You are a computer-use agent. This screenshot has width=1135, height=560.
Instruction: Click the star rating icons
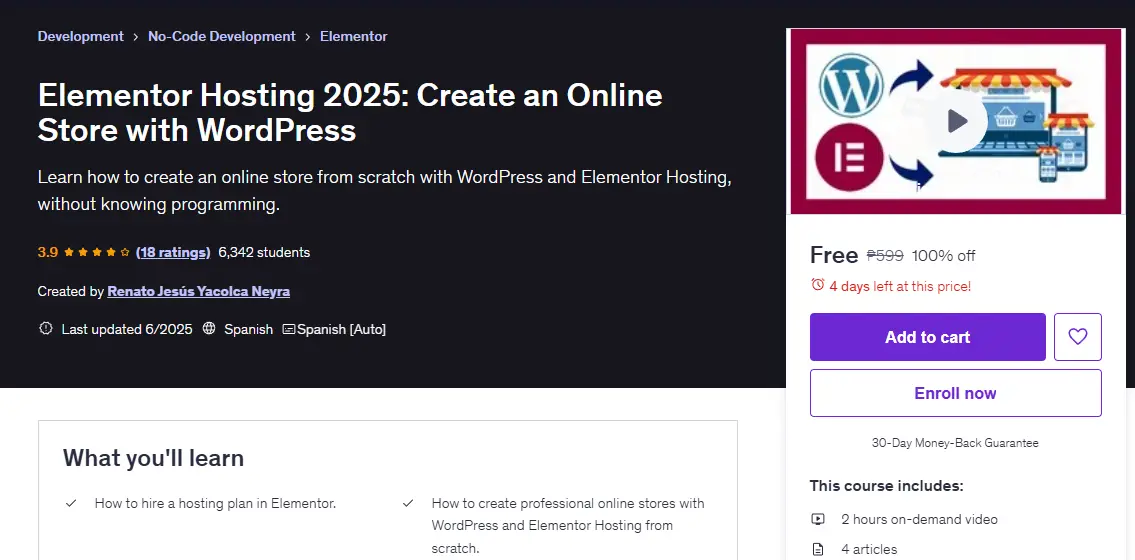[x=97, y=253]
